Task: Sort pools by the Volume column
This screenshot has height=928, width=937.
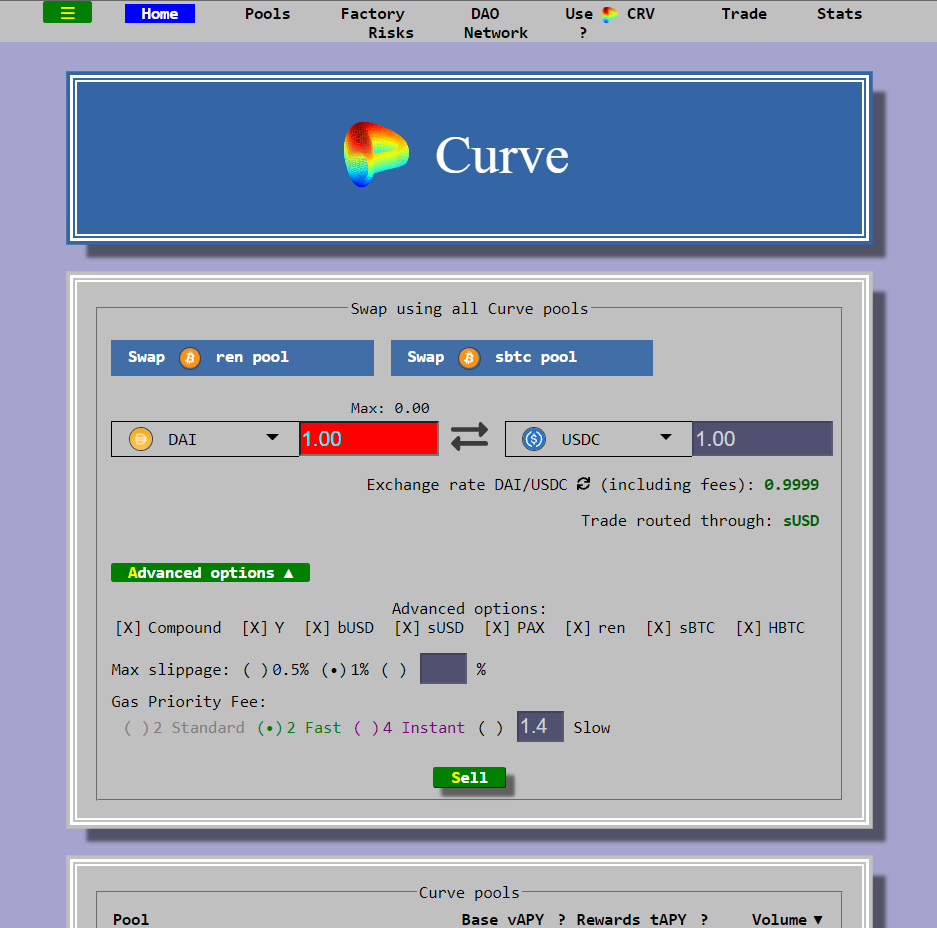Action: point(787,919)
